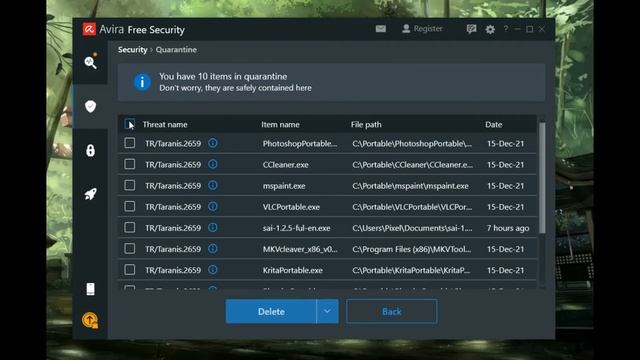The height and width of the screenshot is (360, 640).
Task: Toggle the select-all checkbox in header
Action: (x=129, y=124)
